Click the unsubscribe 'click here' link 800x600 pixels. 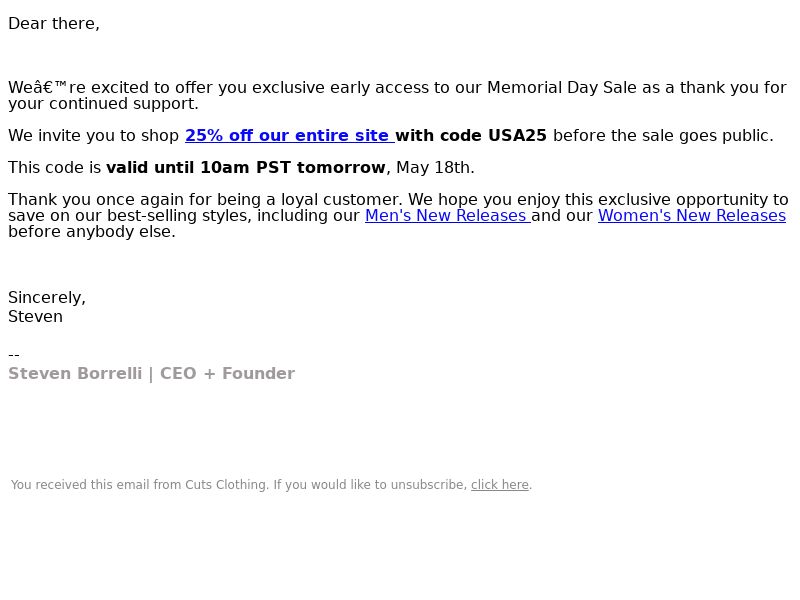pos(499,485)
